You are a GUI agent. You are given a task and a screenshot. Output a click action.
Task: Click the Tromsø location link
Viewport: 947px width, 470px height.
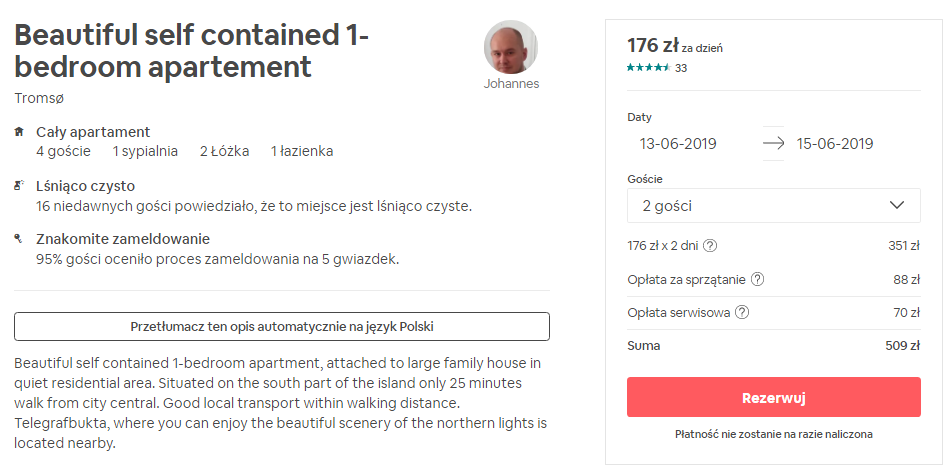[x=39, y=98]
